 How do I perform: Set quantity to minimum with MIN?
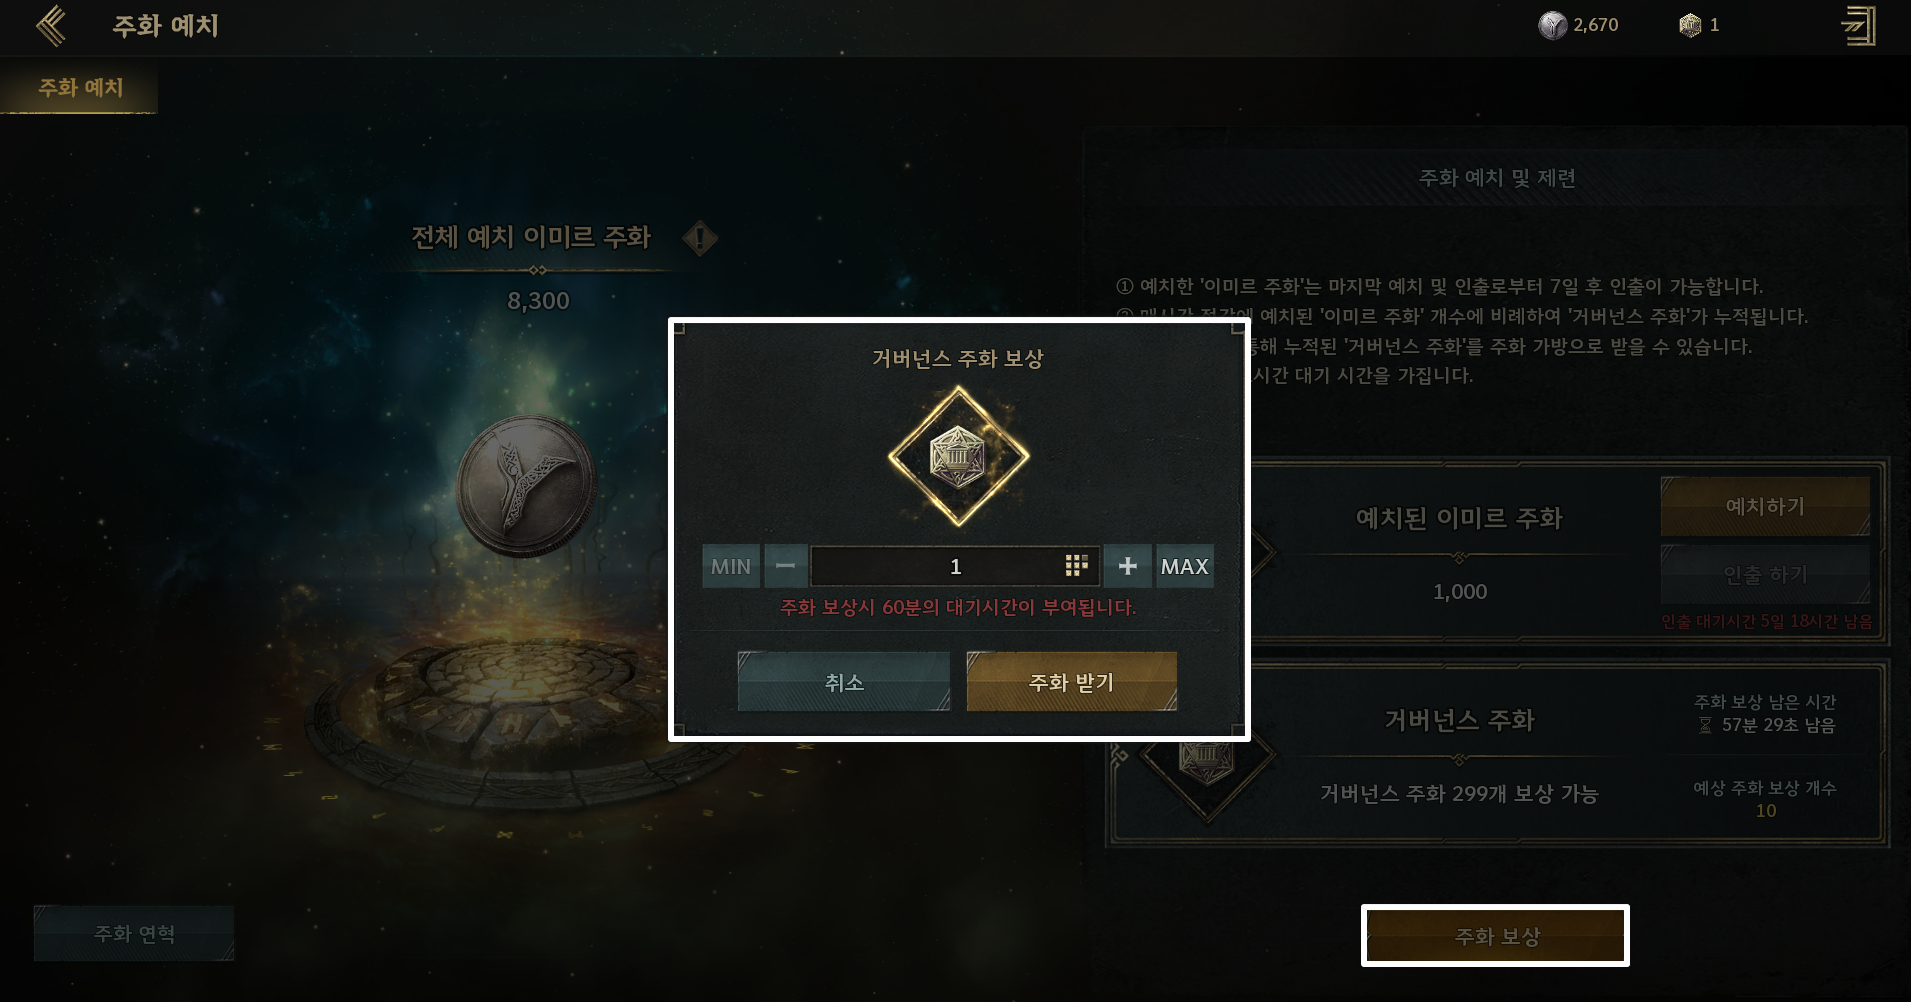731,566
